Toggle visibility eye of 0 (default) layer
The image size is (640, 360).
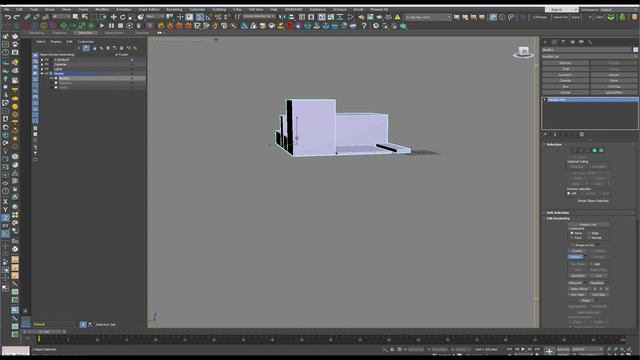(47, 60)
